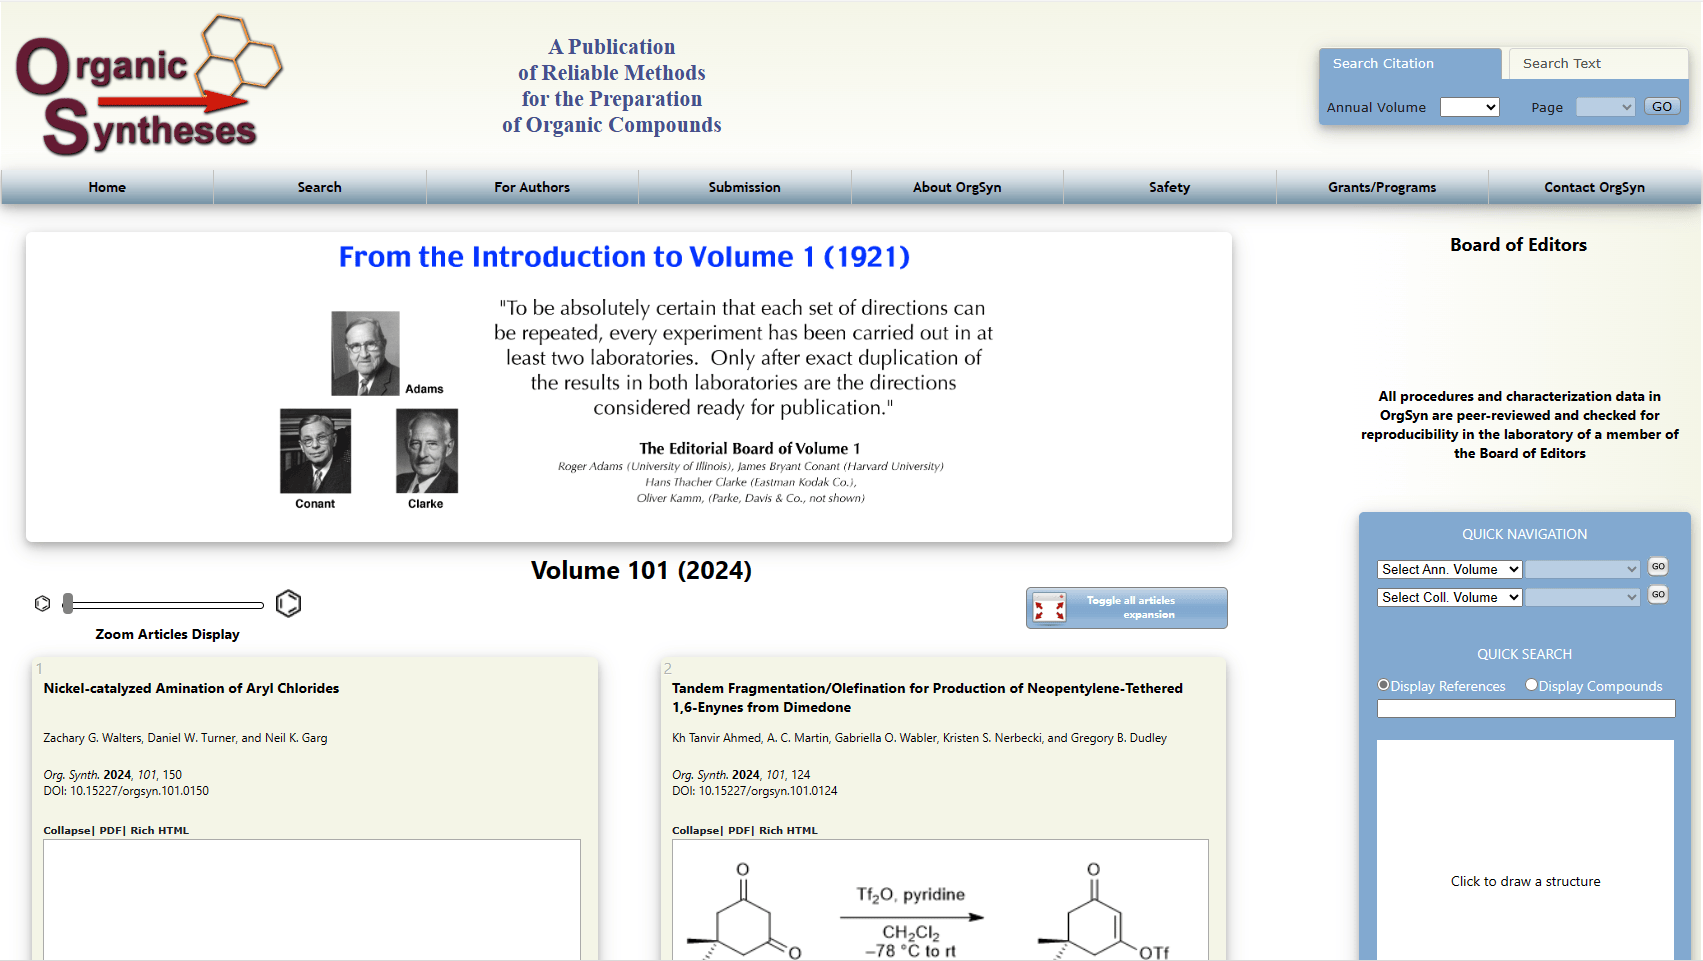
Task: Open the About OrgSyn menu
Action: point(957,187)
